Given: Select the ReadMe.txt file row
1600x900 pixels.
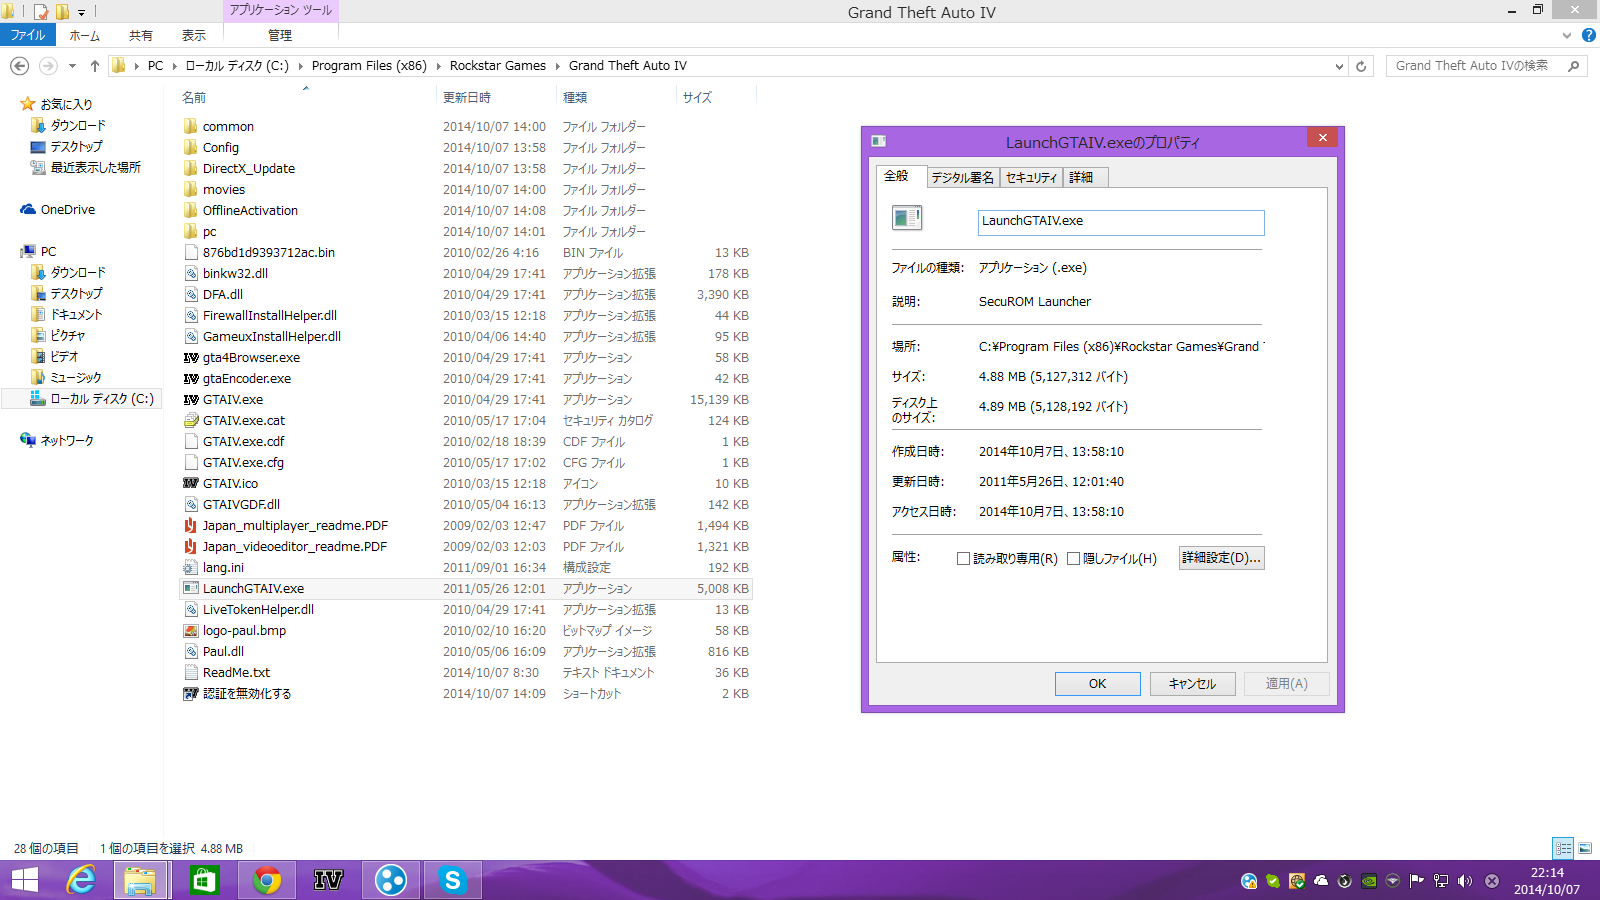Looking at the screenshot, I should [466, 673].
